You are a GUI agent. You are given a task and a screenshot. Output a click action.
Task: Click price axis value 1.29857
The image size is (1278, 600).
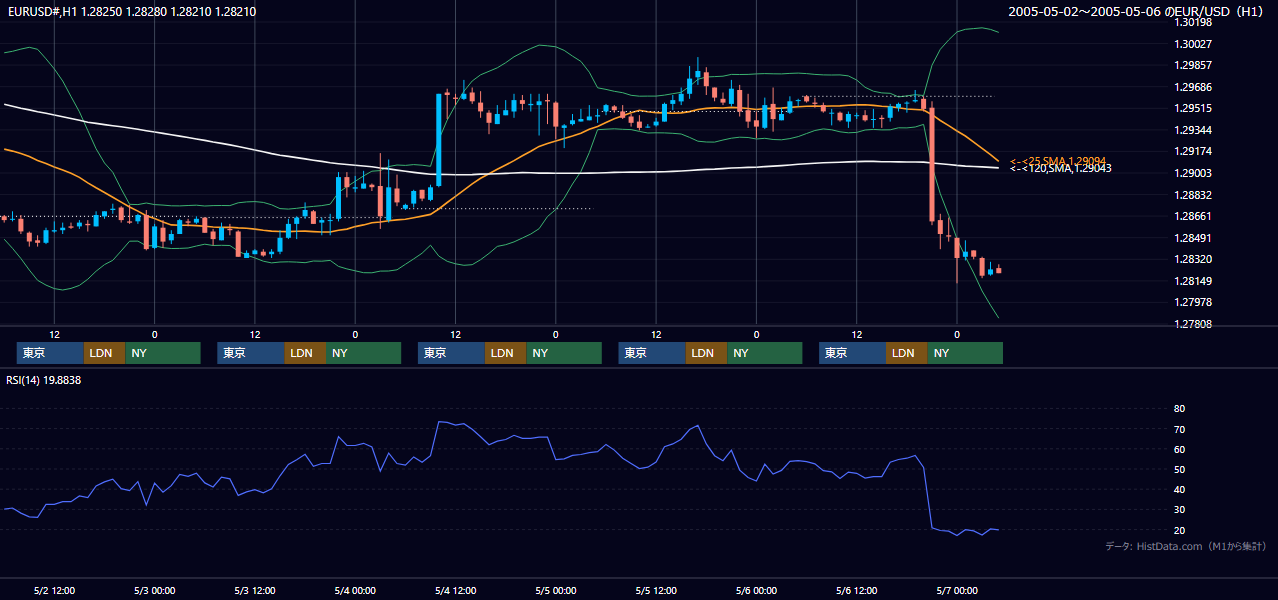pyautogui.click(x=1193, y=65)
